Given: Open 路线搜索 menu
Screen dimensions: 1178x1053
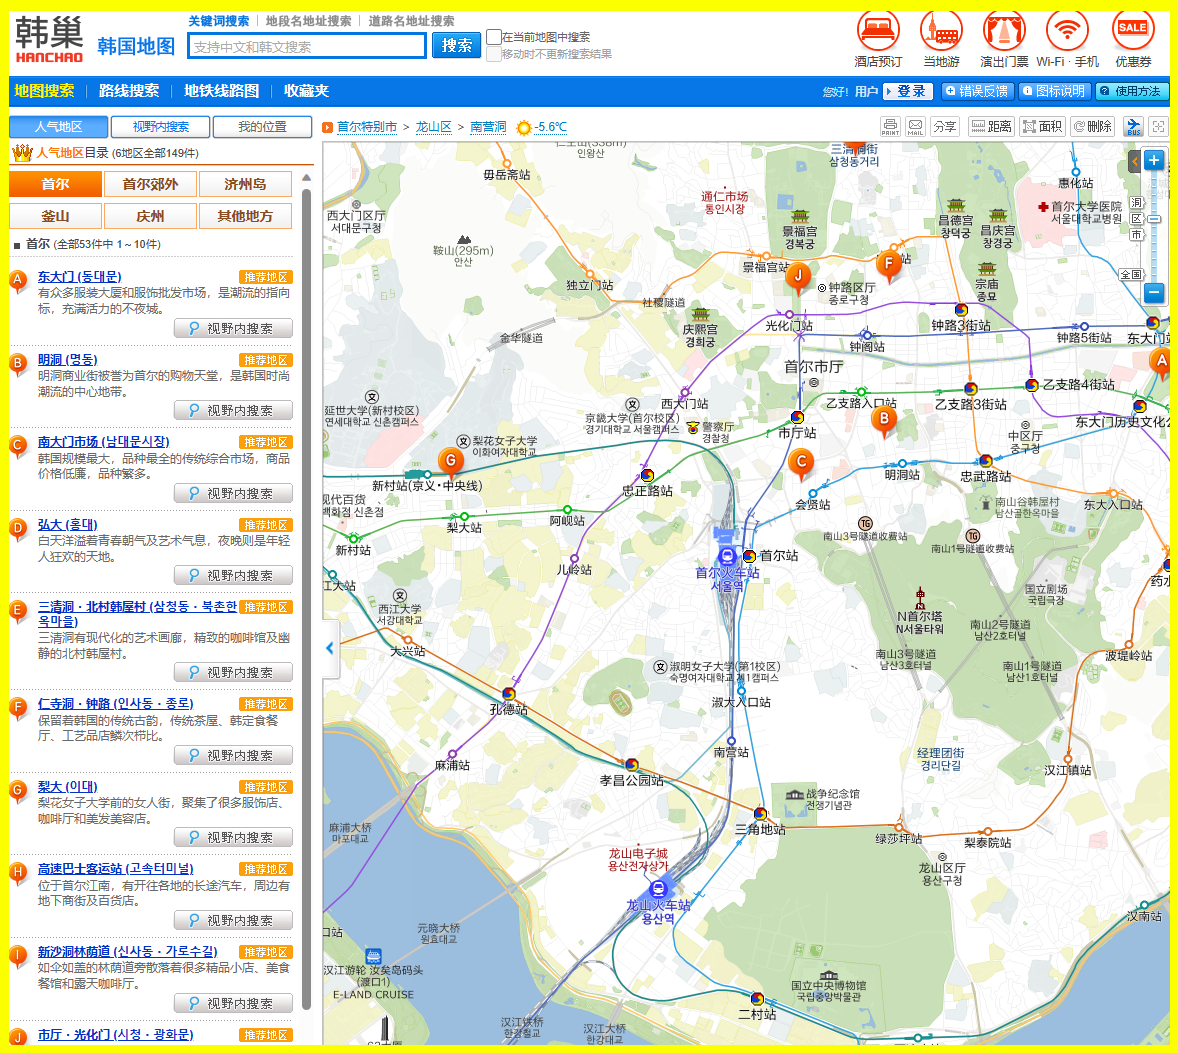Looking at the screenshot, I should click(129, 91).
